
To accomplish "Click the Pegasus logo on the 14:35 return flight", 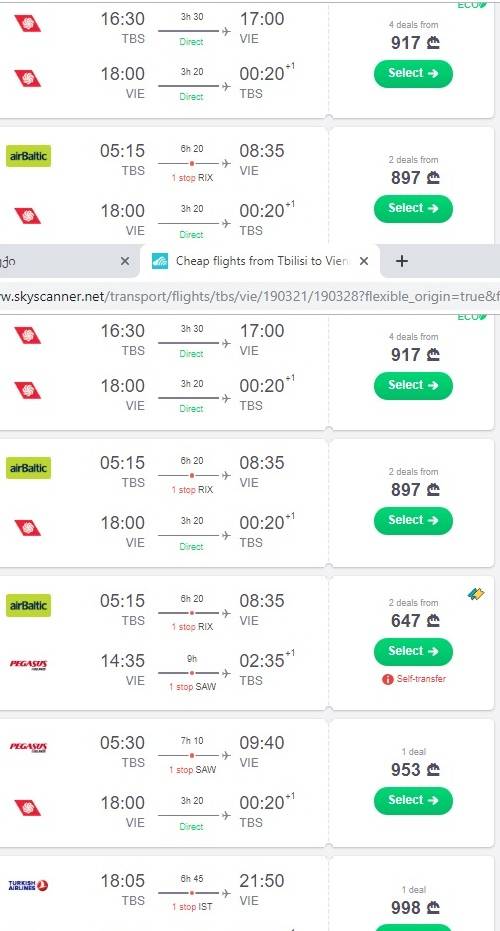I will point(29,664).
